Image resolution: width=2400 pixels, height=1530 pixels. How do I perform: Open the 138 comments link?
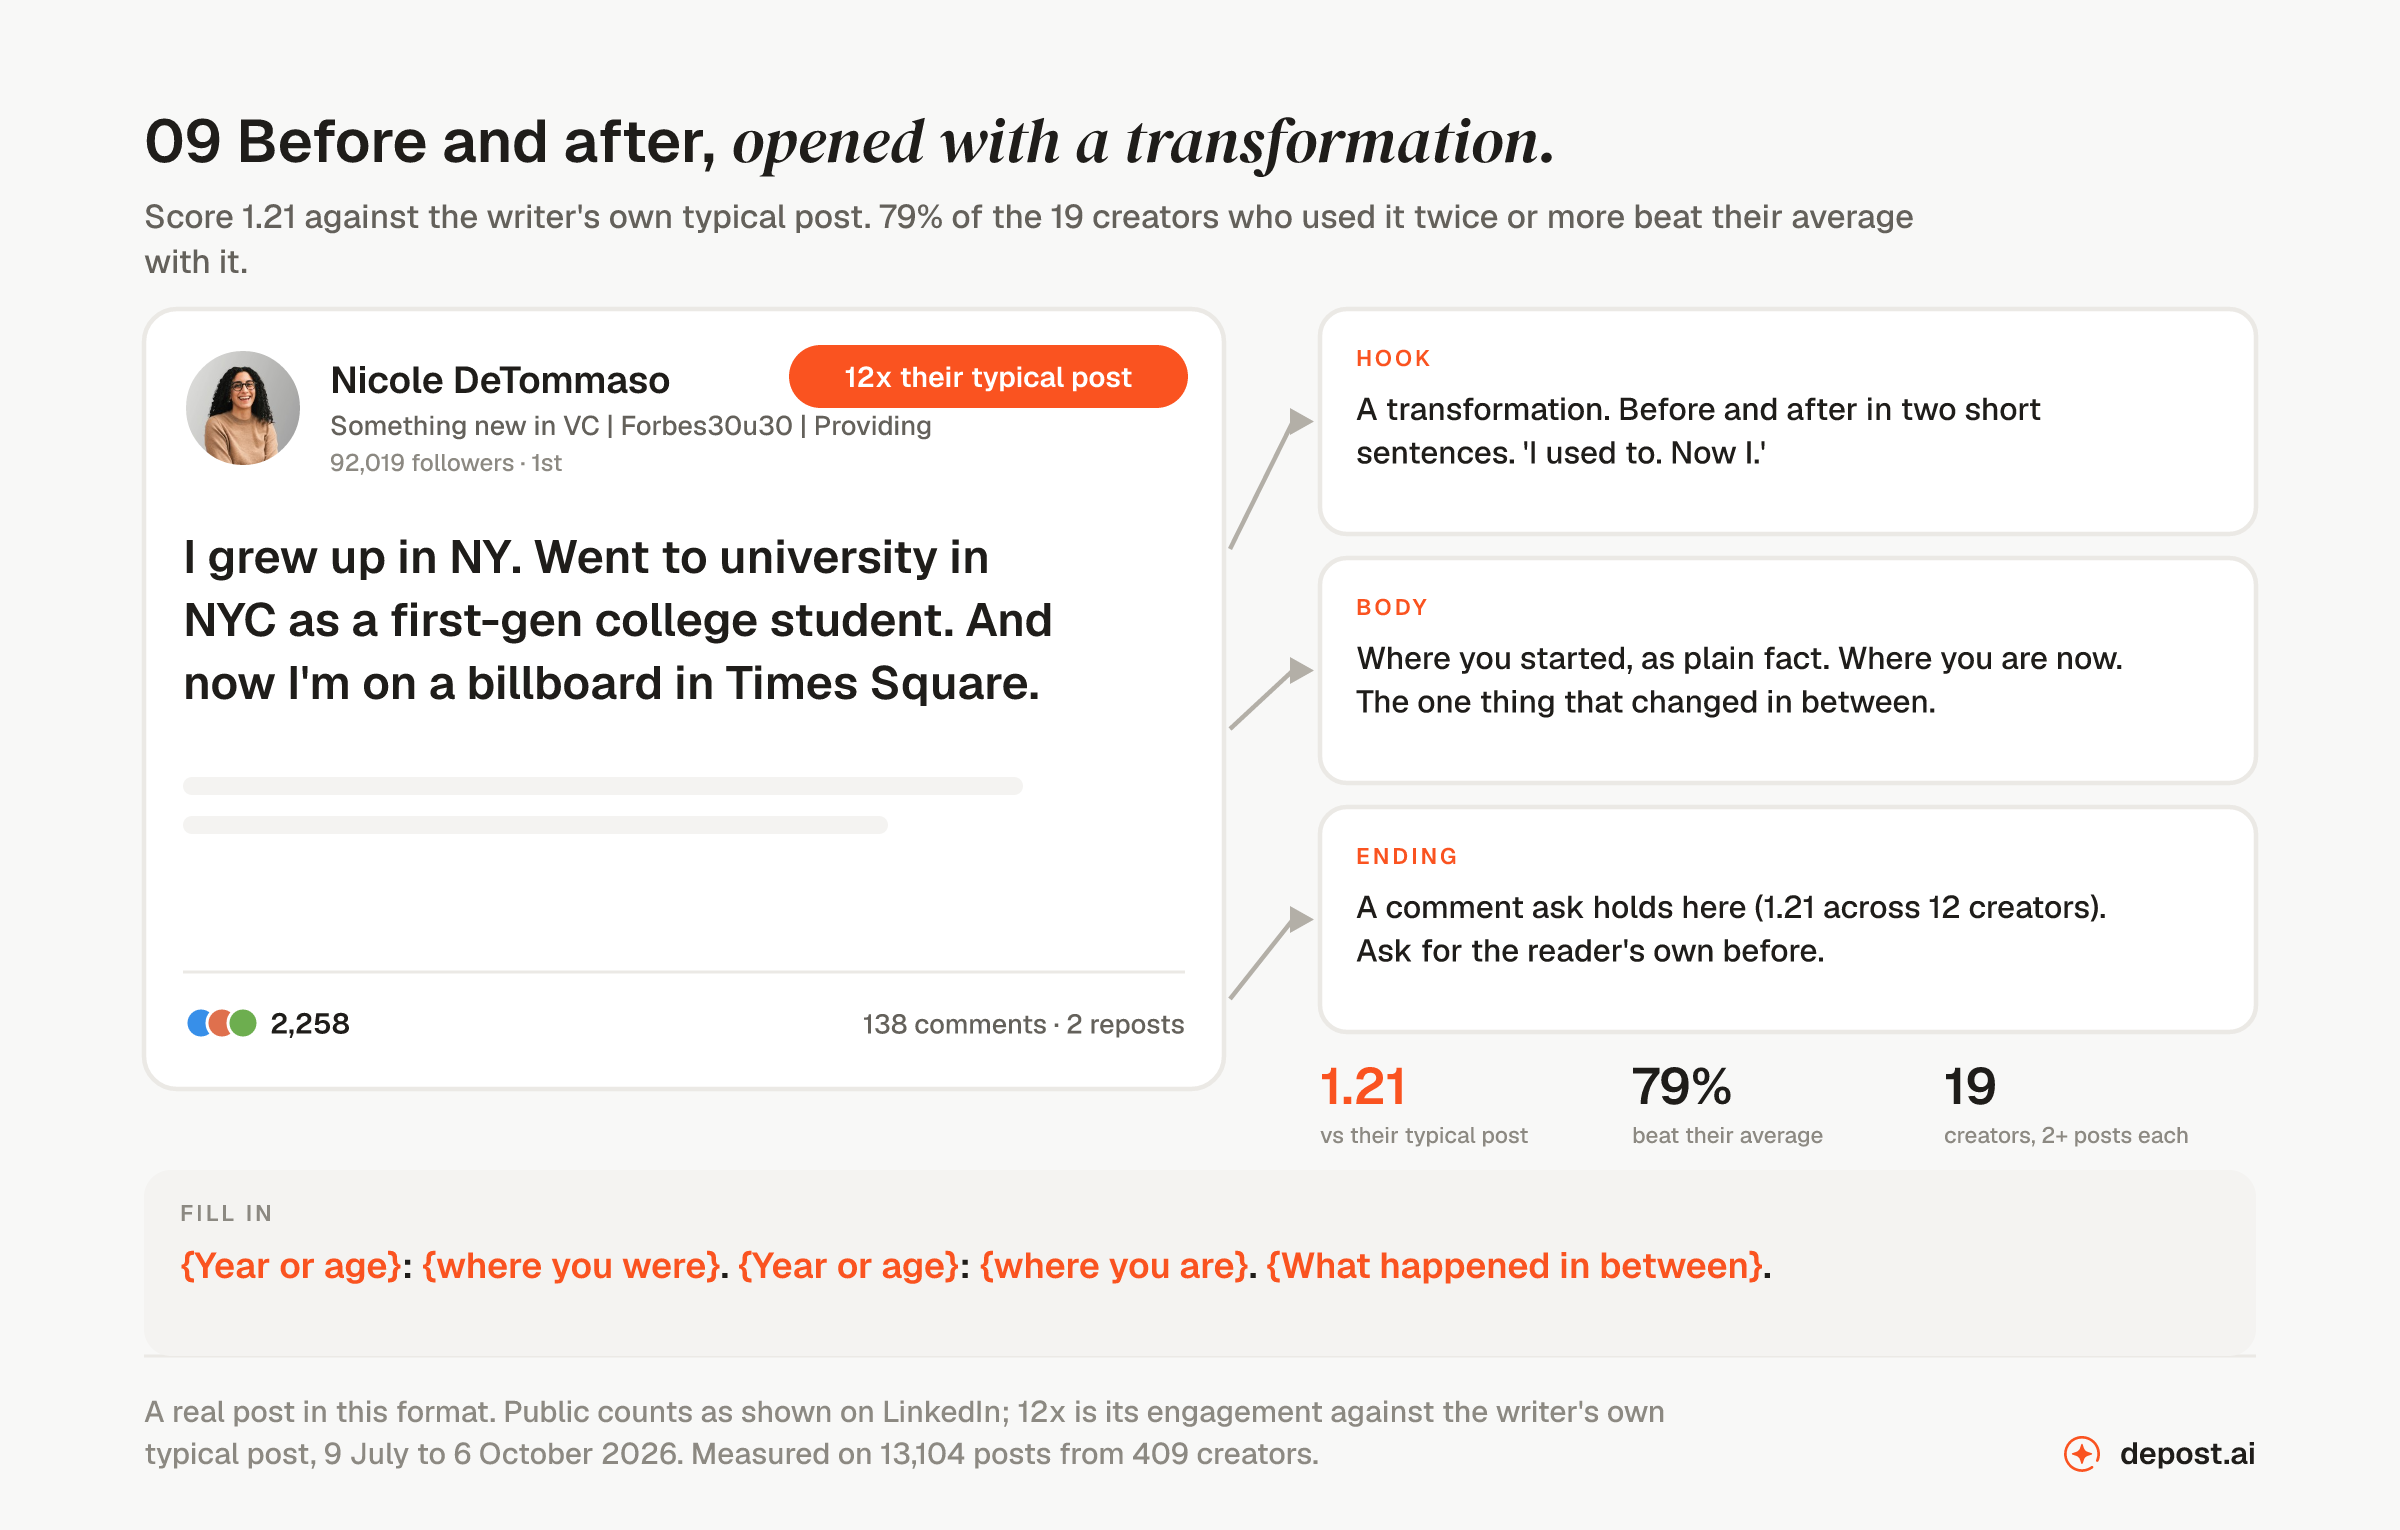pos(954,1024)
